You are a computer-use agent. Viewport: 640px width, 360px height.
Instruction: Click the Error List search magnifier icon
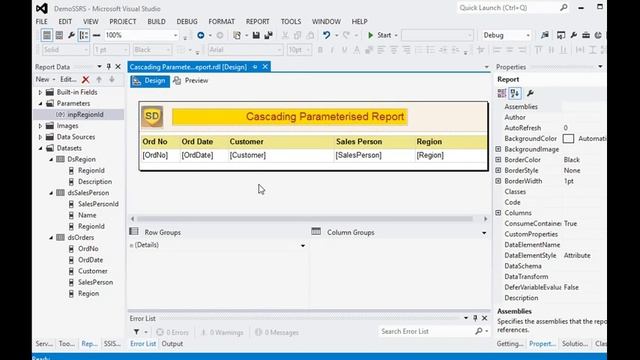tap(479, 331)
